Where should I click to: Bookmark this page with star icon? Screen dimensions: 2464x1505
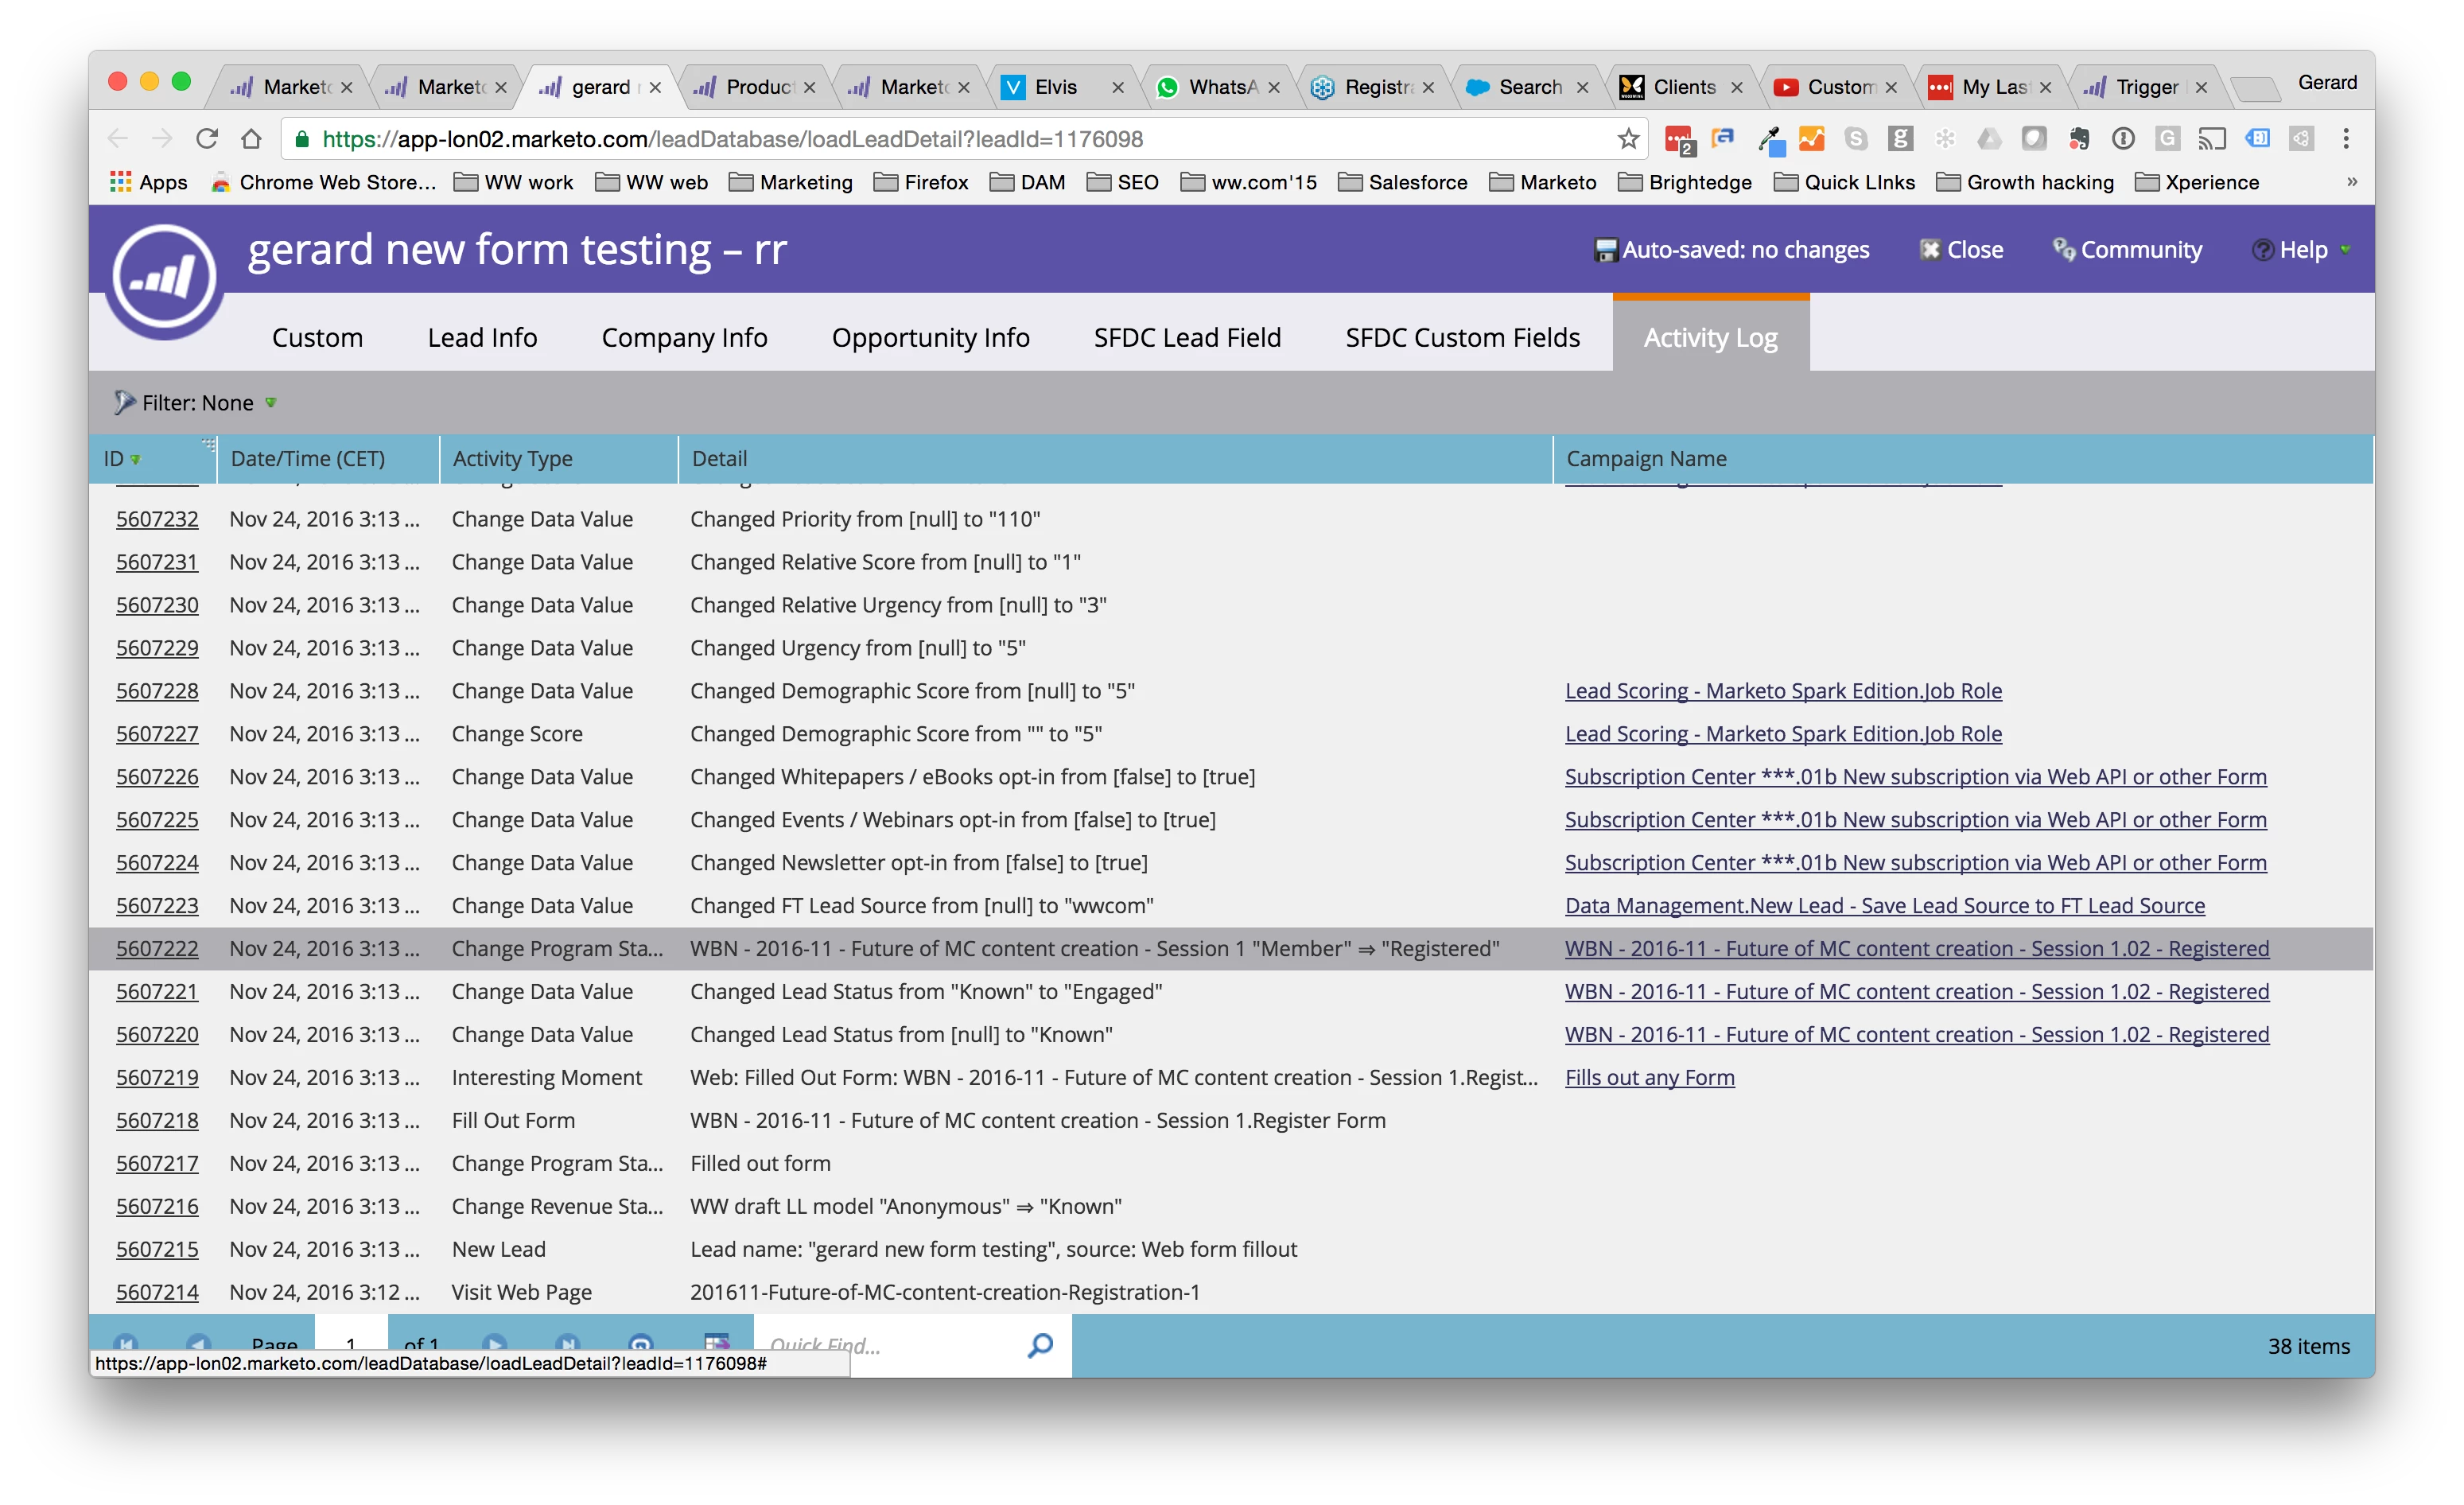tap(1628, 139)
